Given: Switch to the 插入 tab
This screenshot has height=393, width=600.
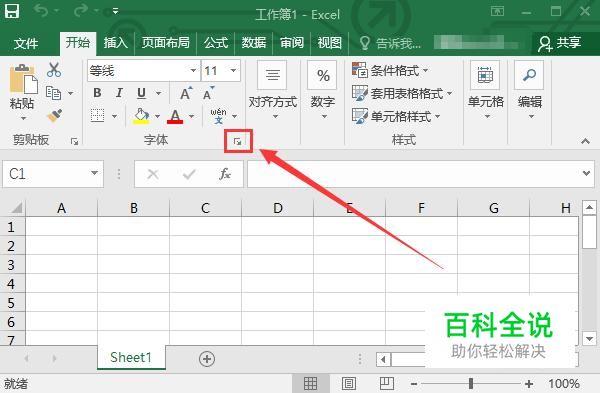Looking at the screenshot, I should pyautogui.click(x=115, y=42).
